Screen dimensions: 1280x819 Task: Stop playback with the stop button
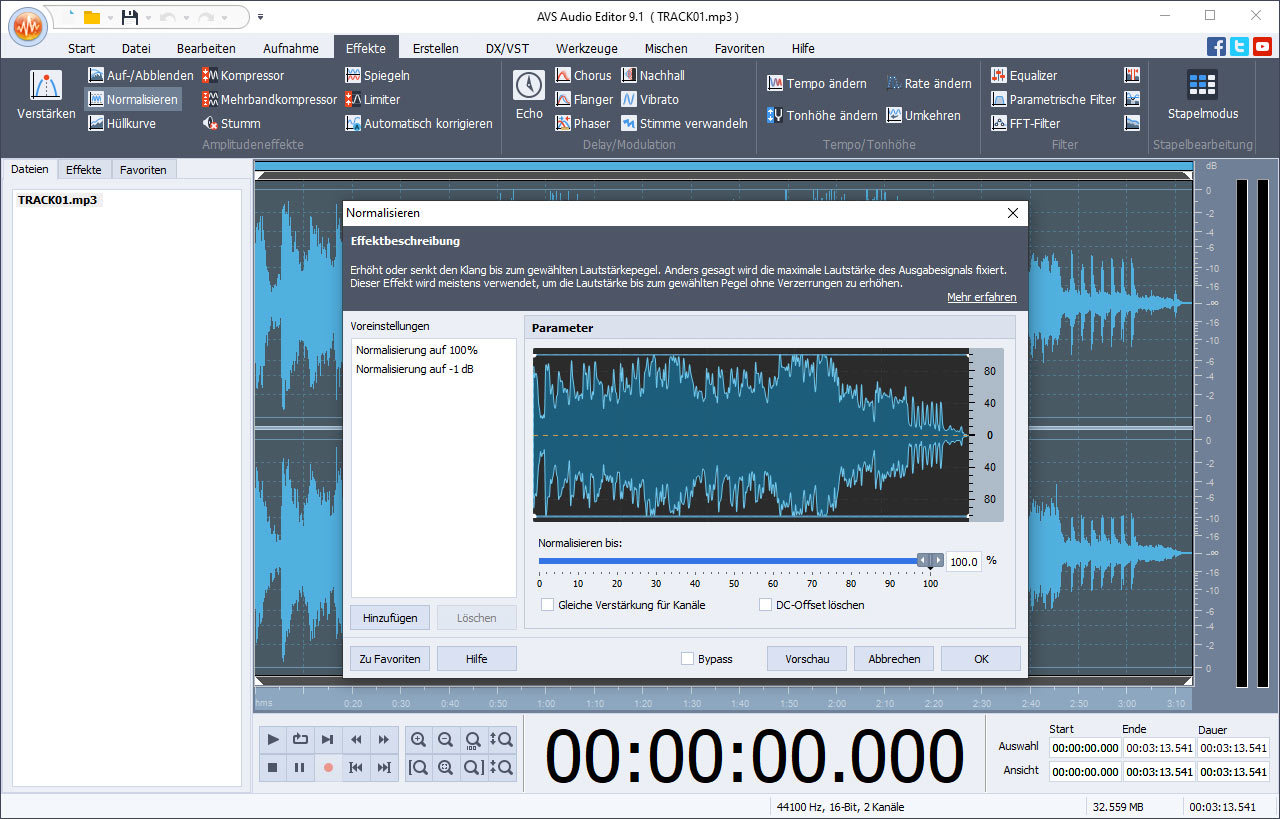[273, 768]
